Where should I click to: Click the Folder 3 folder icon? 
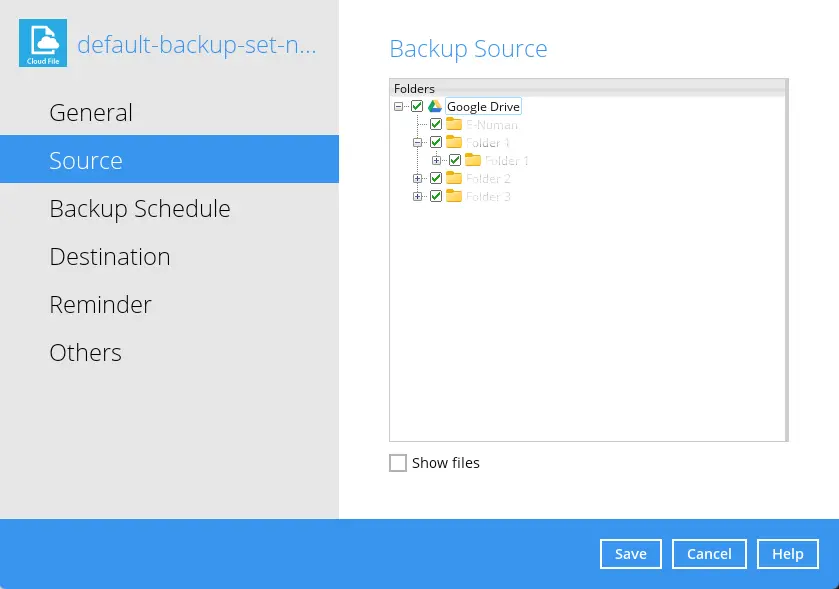(454, 196)
